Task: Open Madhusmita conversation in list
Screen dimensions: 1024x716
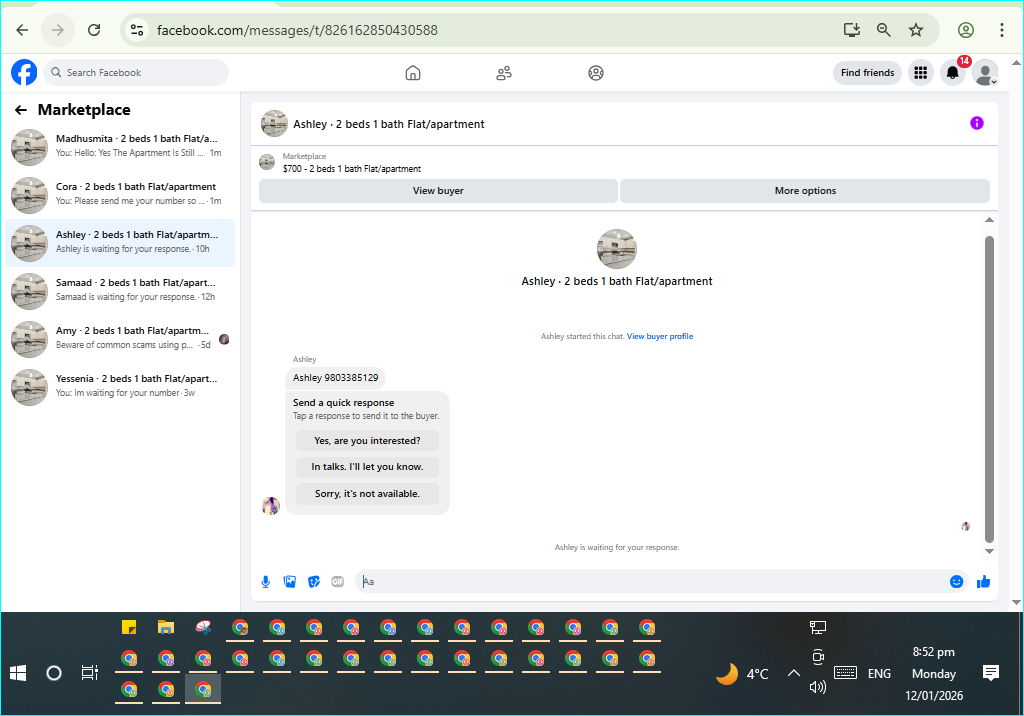Action: click(120, 147)
